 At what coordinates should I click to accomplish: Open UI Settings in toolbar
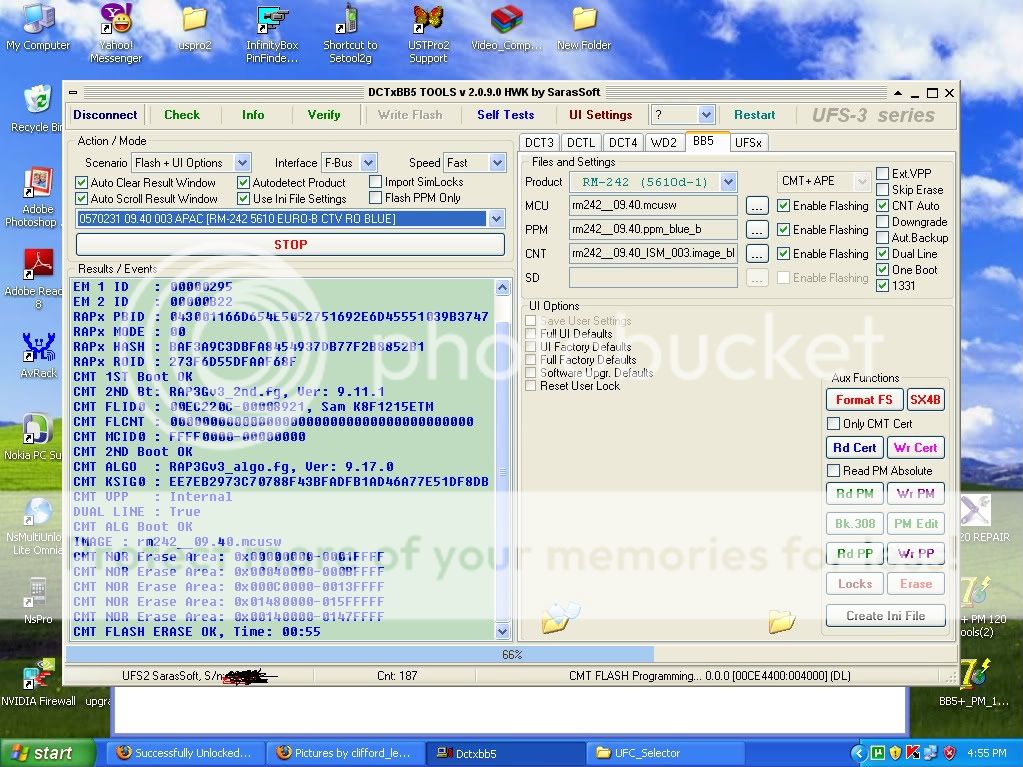tap(600, 115)
